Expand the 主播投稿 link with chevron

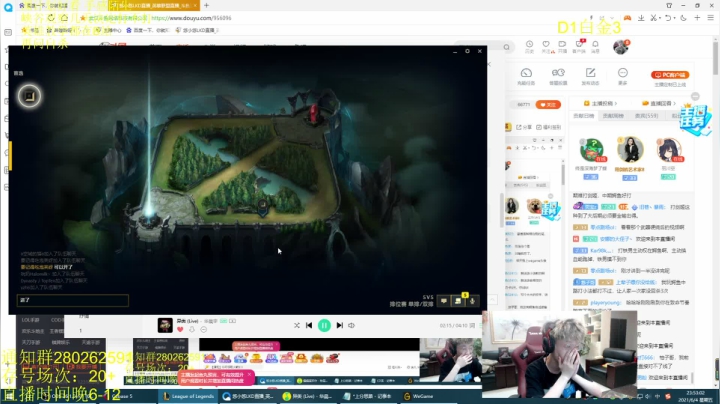[600, 103]
